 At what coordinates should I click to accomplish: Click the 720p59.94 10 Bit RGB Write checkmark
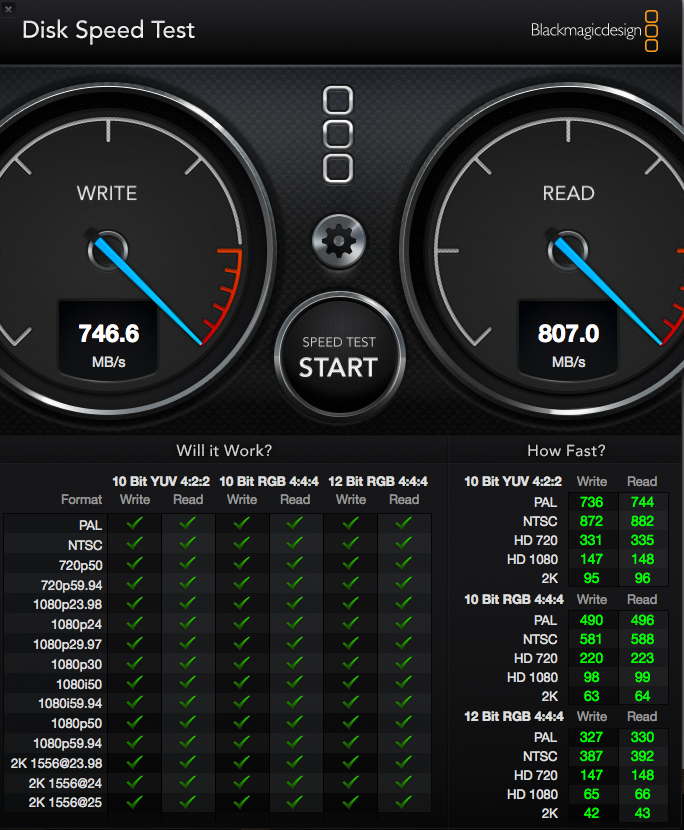pyautogui.click(x=241, y=583)
